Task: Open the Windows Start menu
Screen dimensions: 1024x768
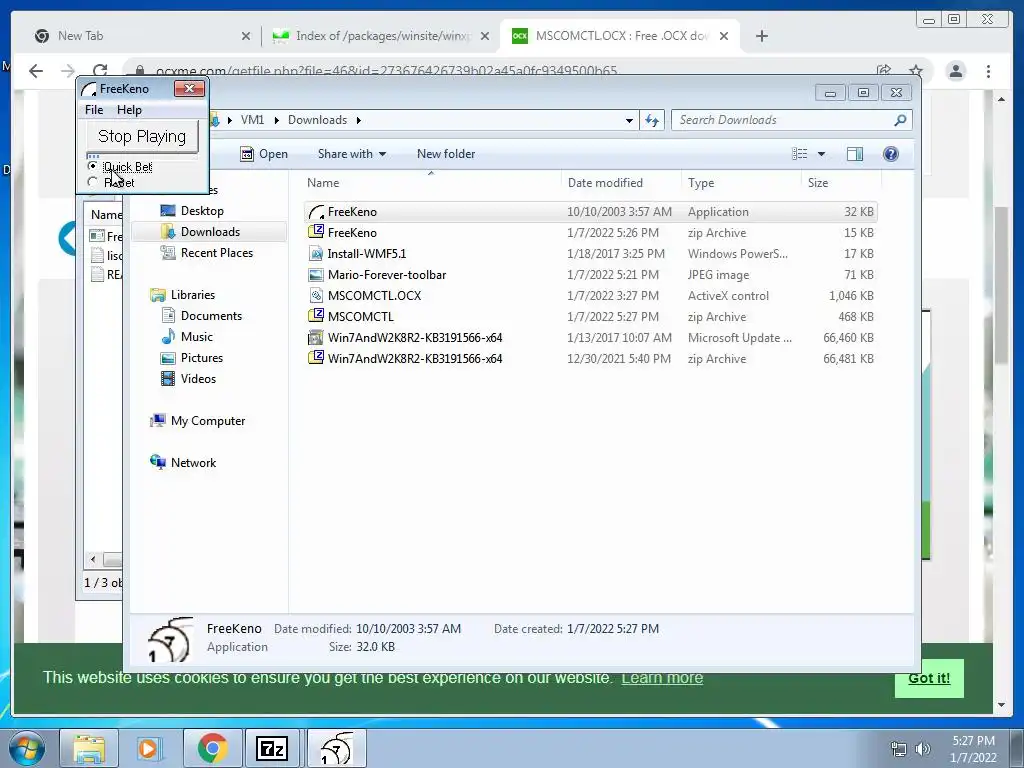Action: pos(27,749)
